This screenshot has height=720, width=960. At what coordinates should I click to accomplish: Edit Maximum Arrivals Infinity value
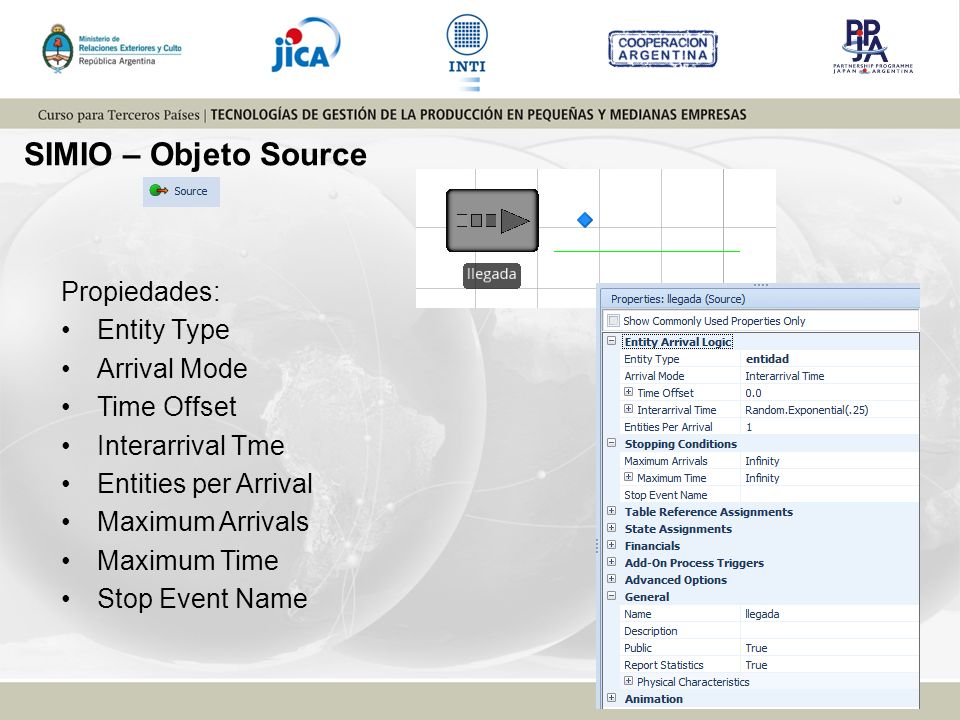coord(830,461)
